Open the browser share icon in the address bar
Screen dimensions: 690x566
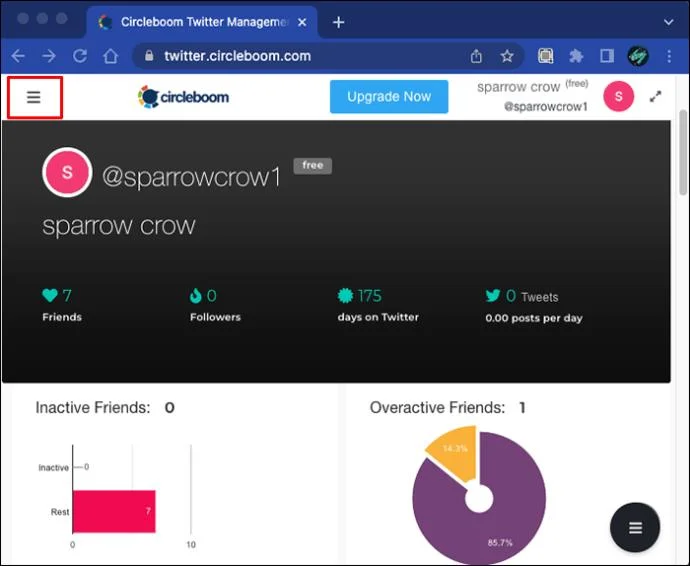(476, 56)
